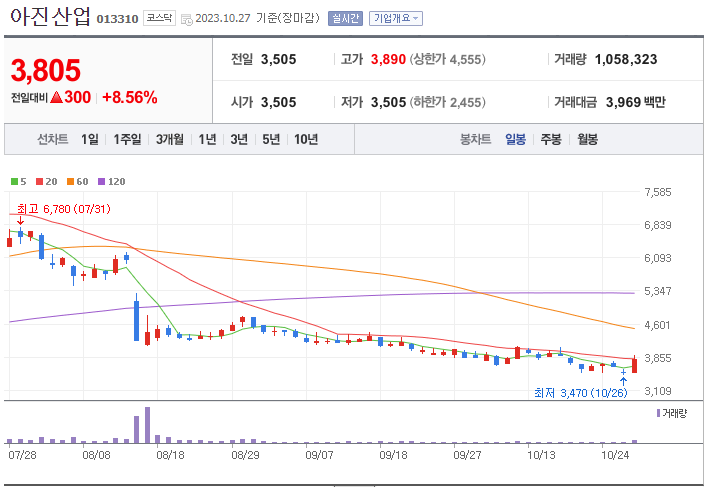Switch to 월봉 monthly candle chart
This screenshot has height=487, width=704.
(587, 139)
